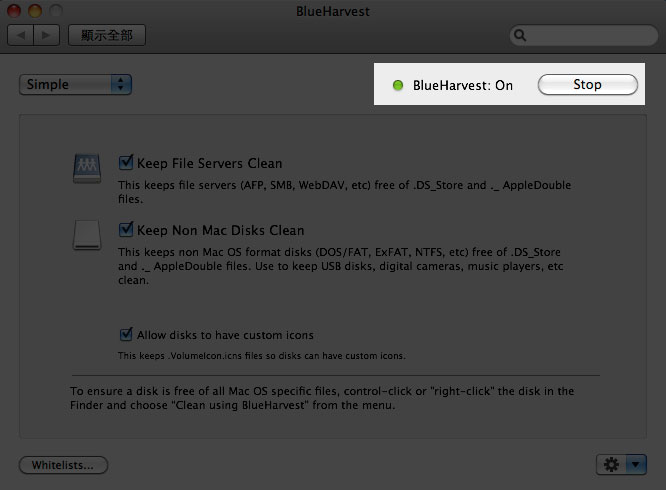Open the Whitelists dialog
This screenshot has width=666, height=490.
tap(63, 465)
